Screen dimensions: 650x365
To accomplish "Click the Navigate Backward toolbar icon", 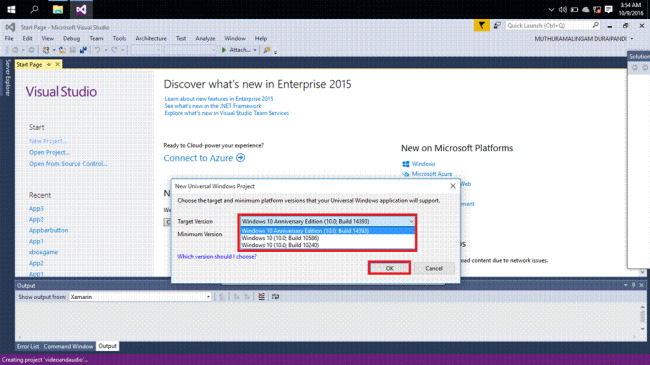I will [15, 50].
